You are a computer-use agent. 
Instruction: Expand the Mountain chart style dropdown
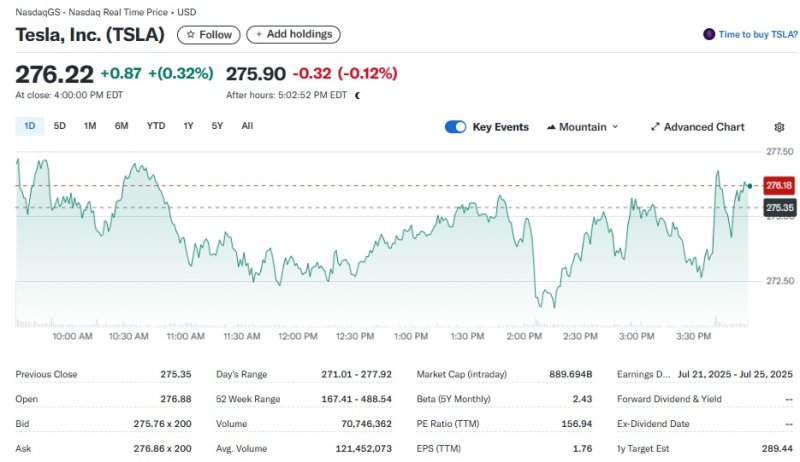click(x=614, y=127)
